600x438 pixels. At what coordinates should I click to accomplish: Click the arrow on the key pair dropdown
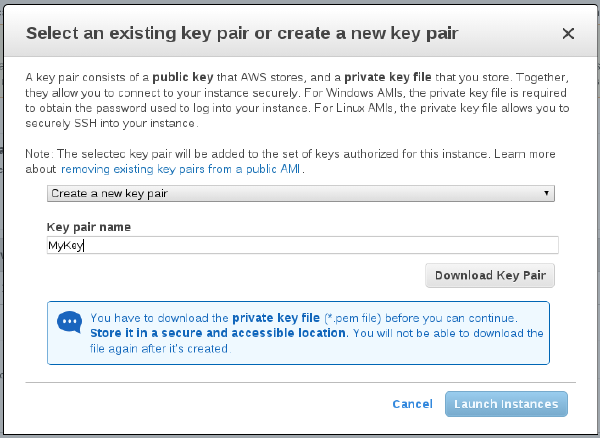point(547,193)
